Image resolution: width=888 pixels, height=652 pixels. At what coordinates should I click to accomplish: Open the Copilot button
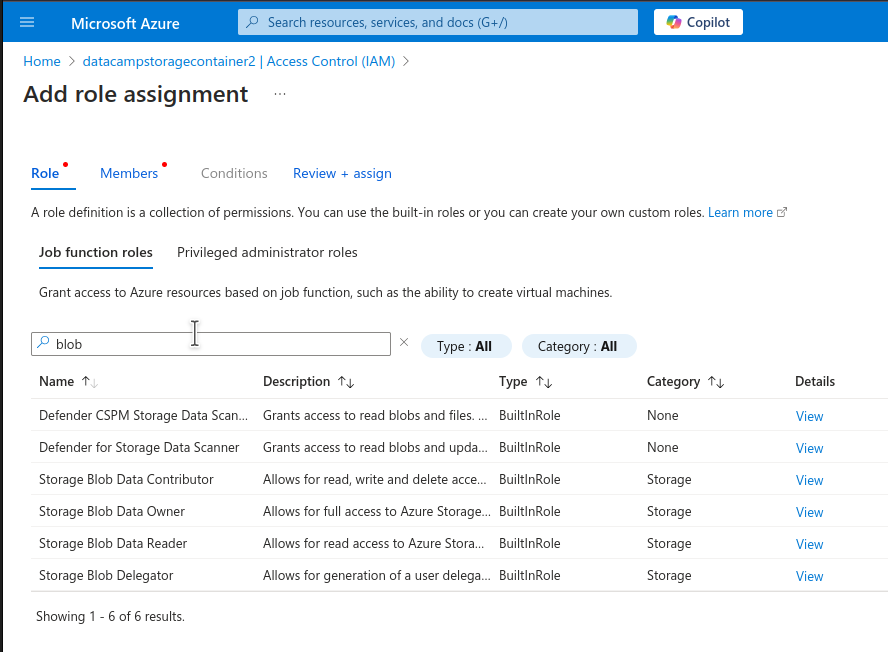pos(698,22)
